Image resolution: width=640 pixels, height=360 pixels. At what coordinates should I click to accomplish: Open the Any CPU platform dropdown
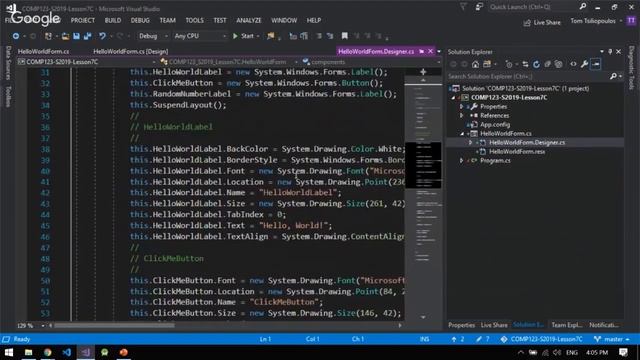pyautogui.click(x=200, y=36)
